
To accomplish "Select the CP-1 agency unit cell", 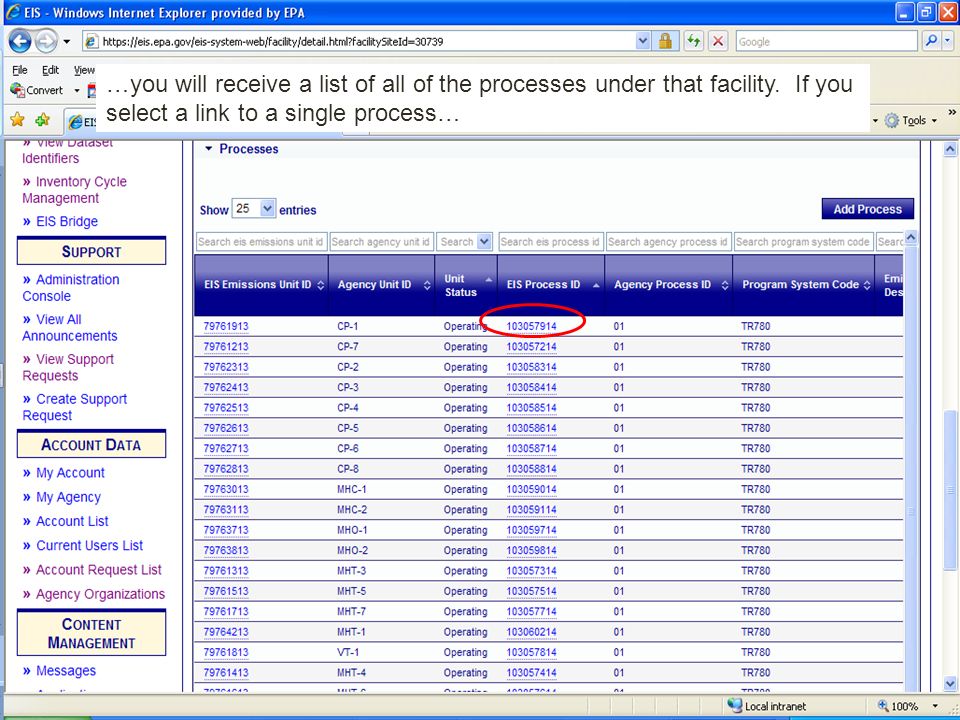I will (347, 326).
